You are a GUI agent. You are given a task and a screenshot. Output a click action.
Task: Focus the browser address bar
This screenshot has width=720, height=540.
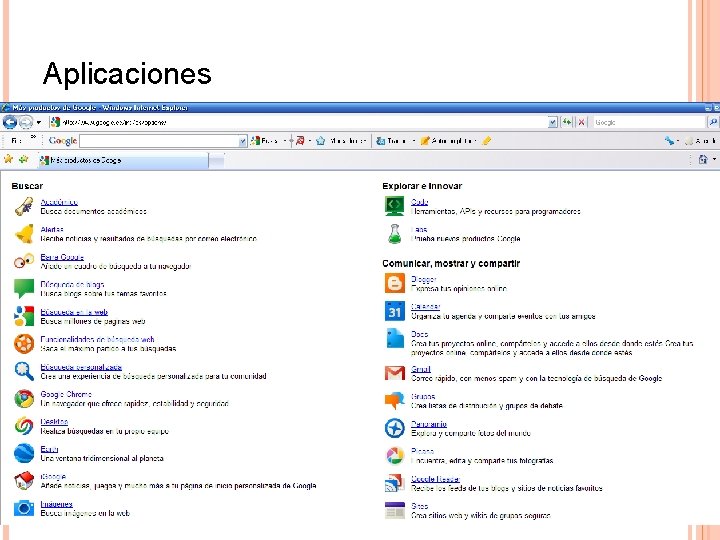coord(303,122)
